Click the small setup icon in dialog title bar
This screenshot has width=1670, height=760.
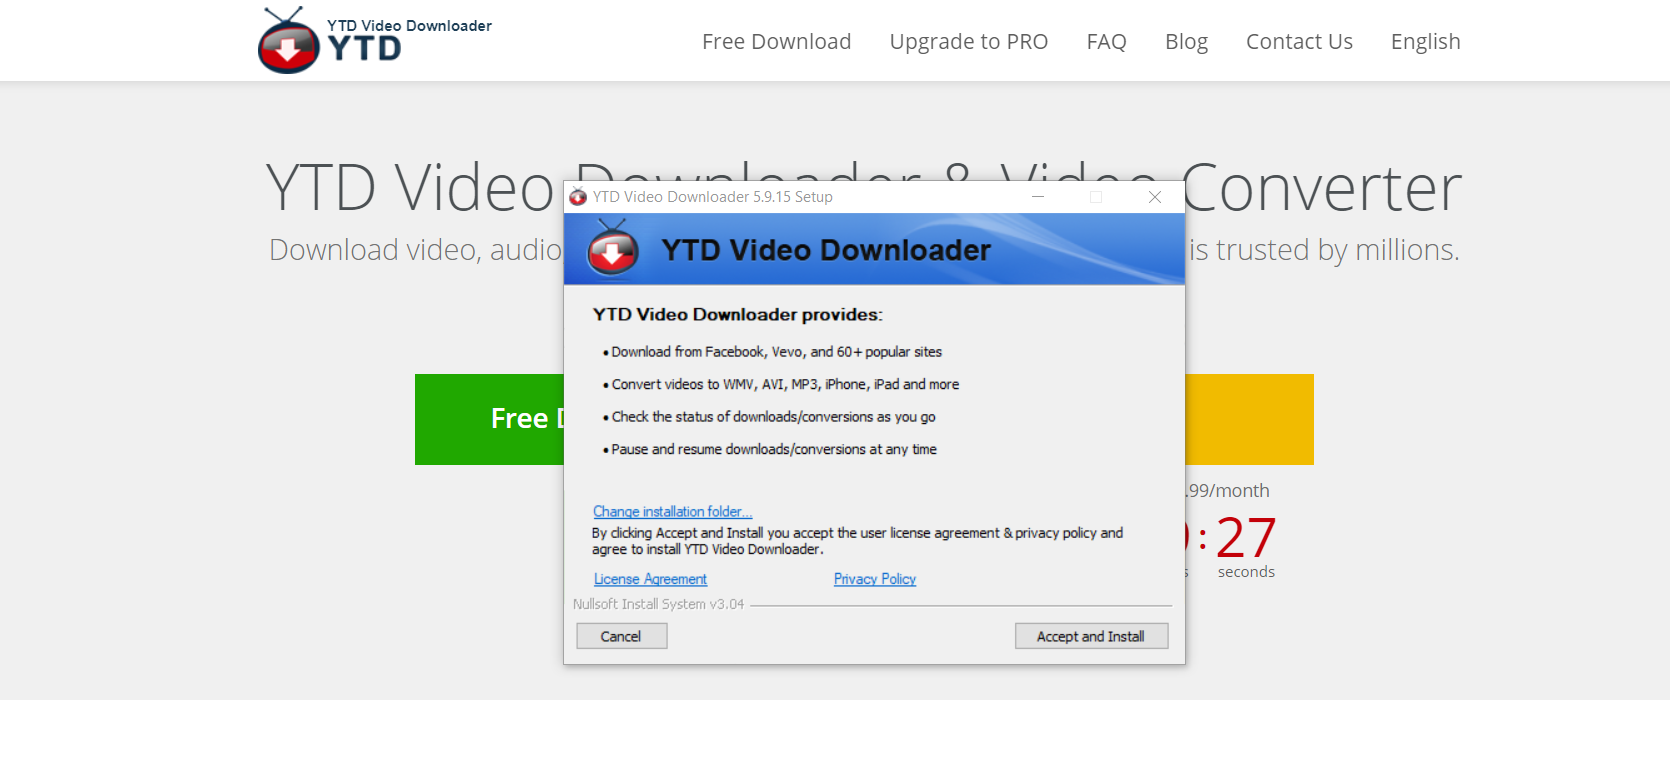pos(578,197)
